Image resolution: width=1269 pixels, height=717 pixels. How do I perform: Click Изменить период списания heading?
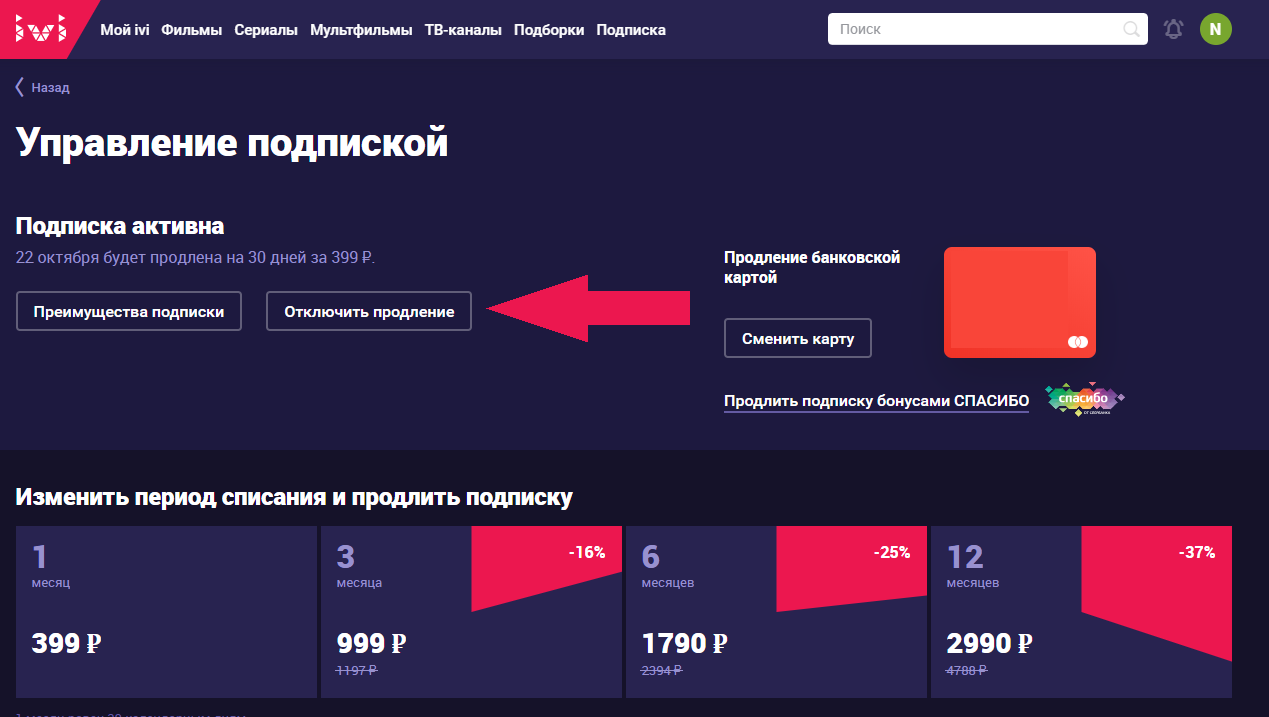click(x=294, y=497)
